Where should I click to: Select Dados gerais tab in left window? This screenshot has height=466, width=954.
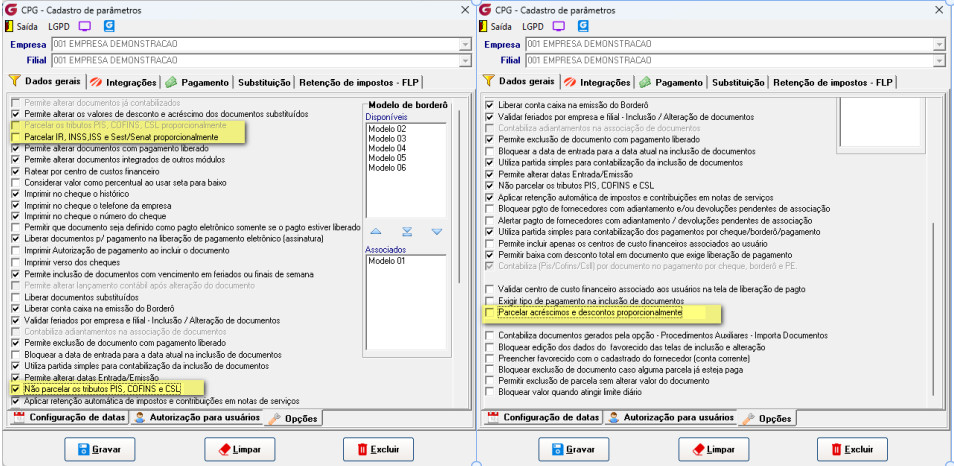pos(44,81)
